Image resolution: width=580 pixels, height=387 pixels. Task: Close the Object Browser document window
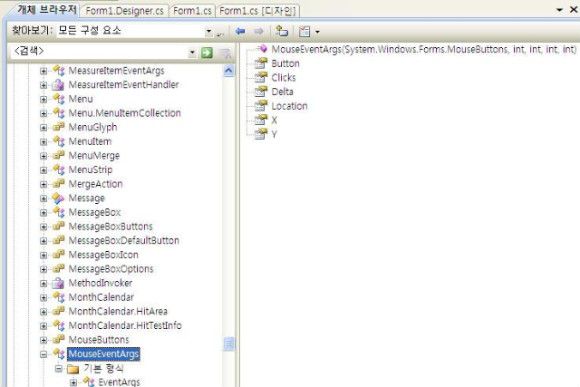pyautogui.click(x=574, y=10)
